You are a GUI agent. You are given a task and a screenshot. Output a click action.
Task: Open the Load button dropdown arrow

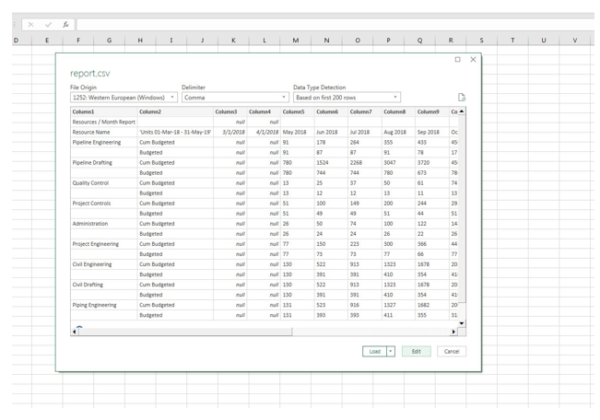tap(391, 352)
